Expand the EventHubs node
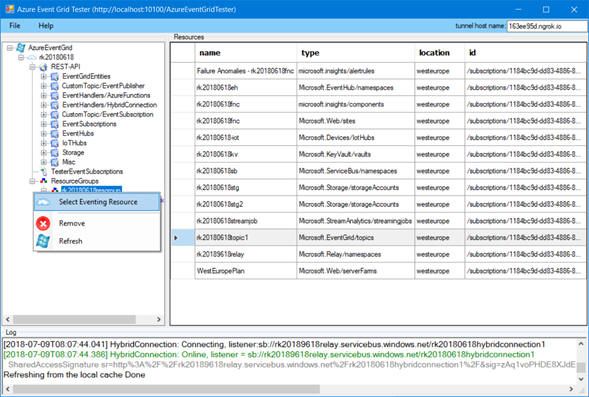The height and width of the screenshot is (397, 589). [44, 134]
